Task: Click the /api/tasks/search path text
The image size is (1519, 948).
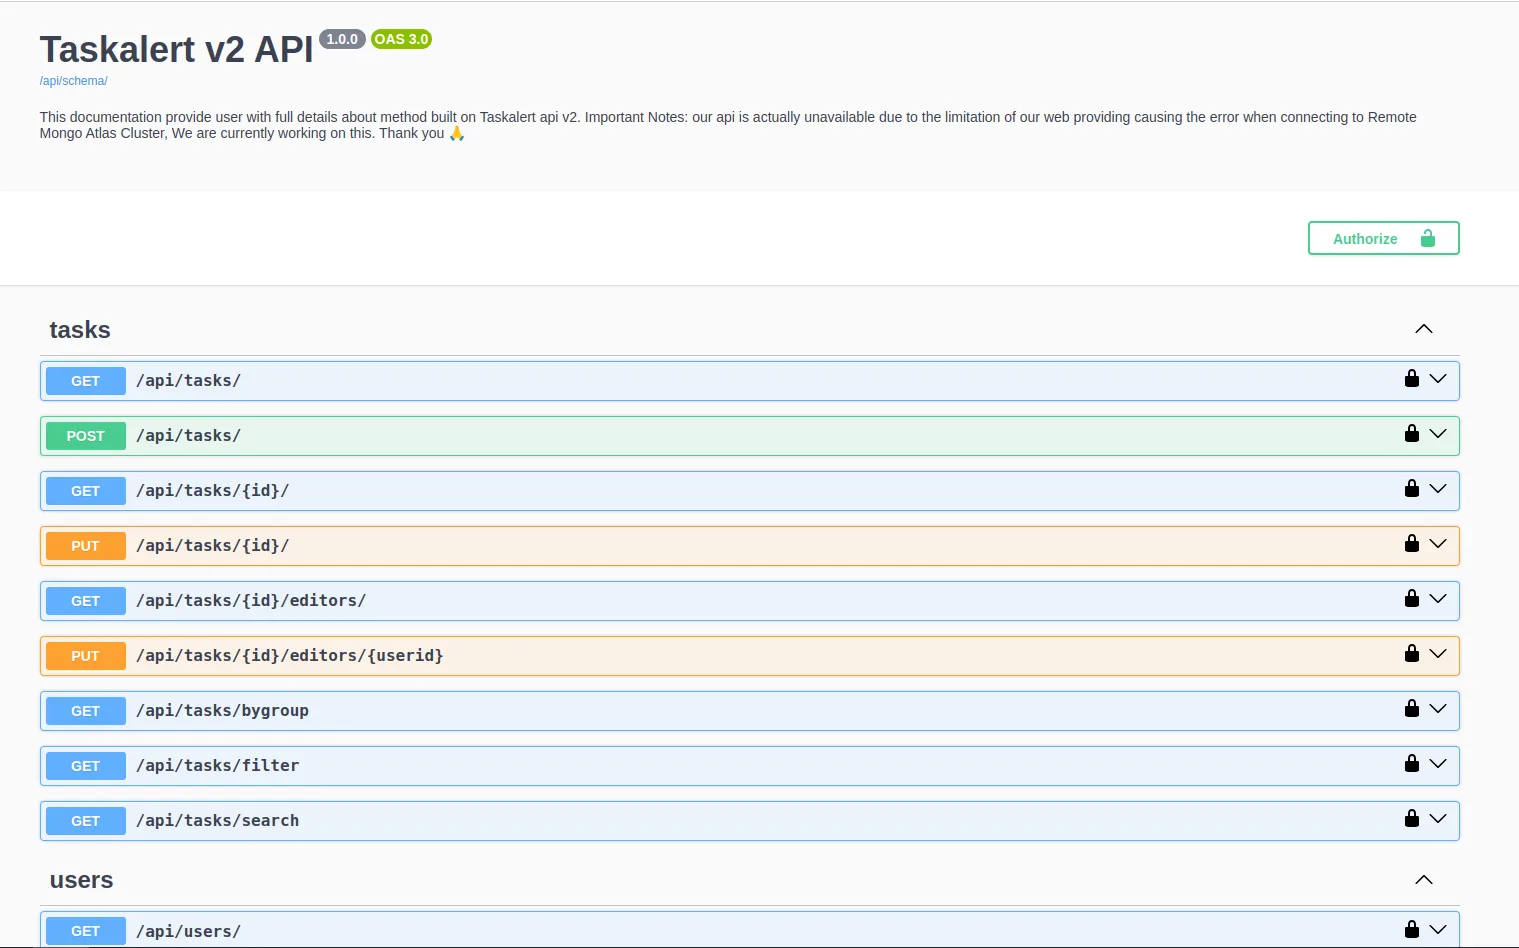Action: click(x=217, y=821)
